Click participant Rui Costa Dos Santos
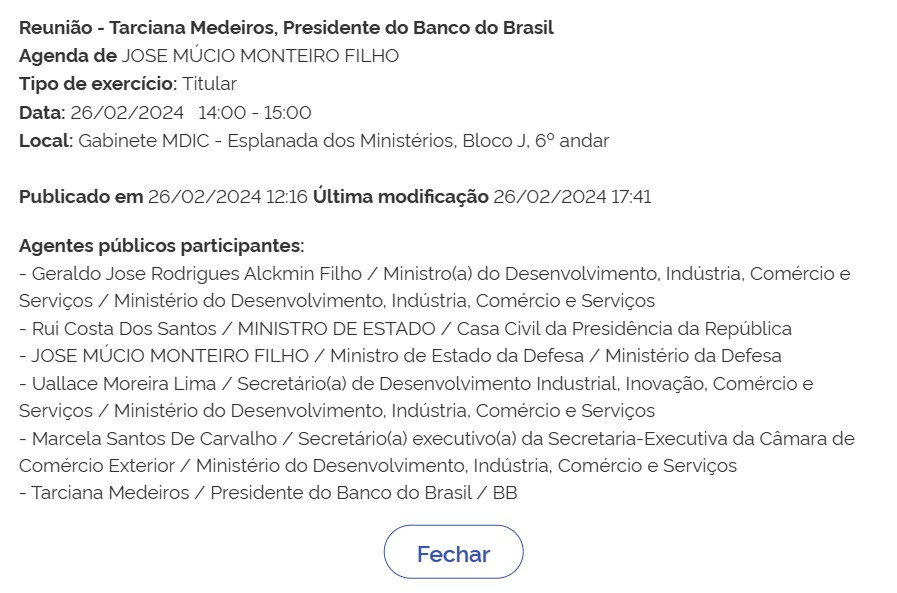The image size is (897, 593). 124,328
